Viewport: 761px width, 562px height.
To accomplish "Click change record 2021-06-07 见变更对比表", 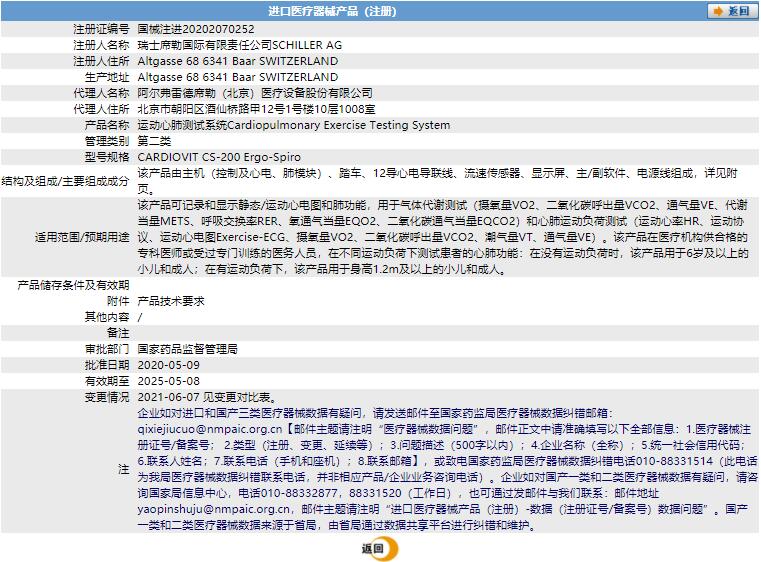I will point(208,397).
